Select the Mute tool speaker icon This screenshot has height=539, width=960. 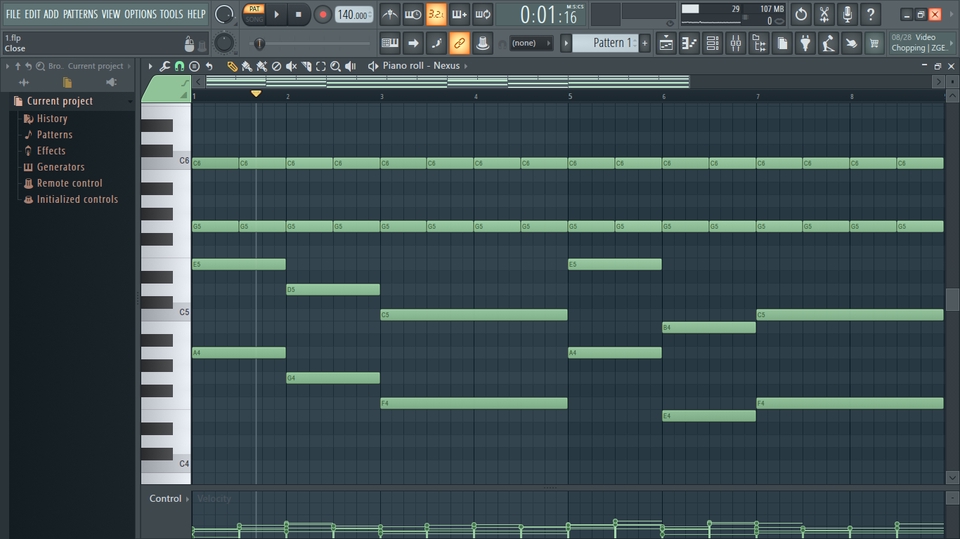291,66
